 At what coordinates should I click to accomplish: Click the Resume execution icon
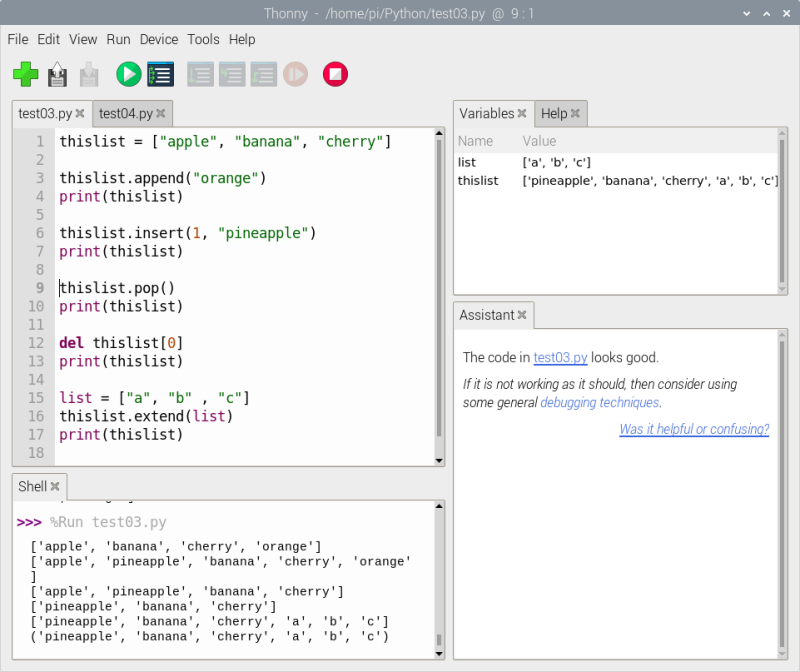pyautogui.click(x=295, y=74)
